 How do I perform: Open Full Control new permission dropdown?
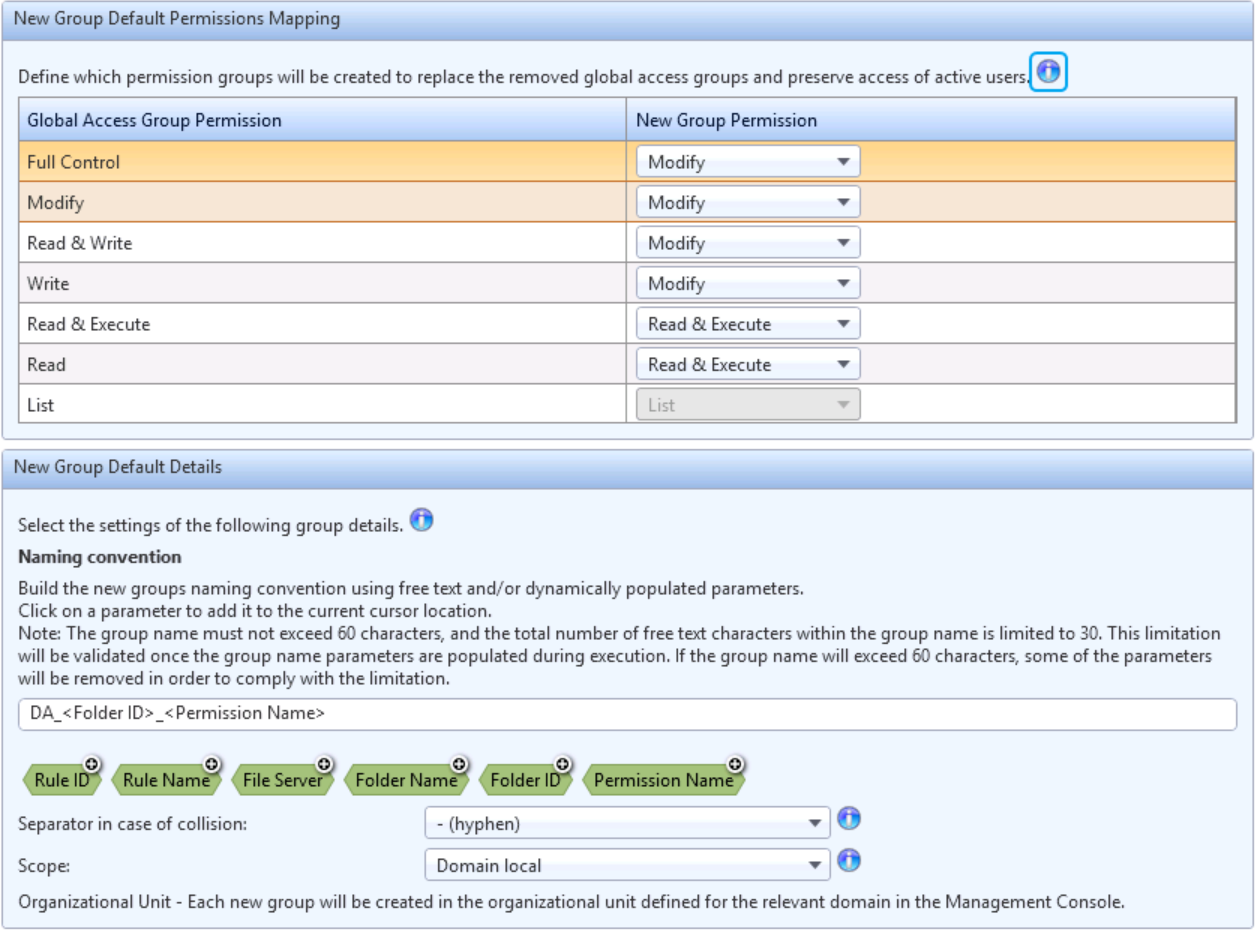(x=748, y=162)
